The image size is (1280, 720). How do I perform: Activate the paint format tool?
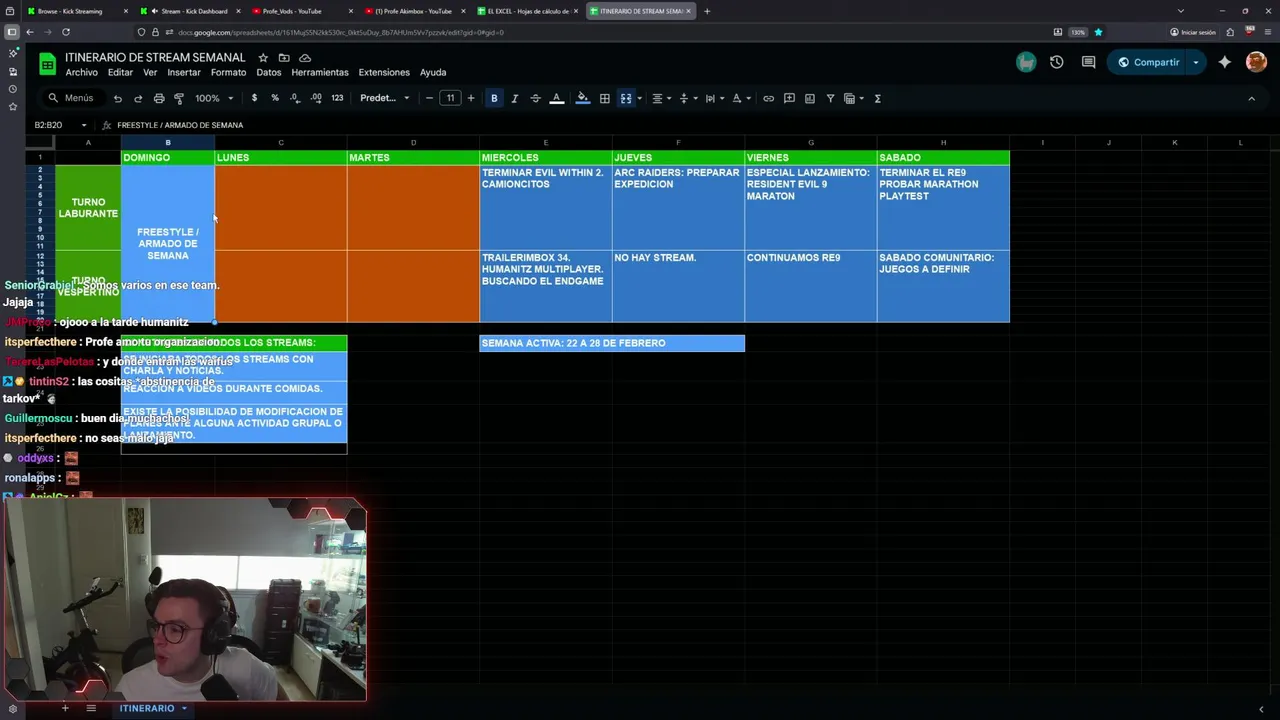pyautogui.click(x=179, y=98)
